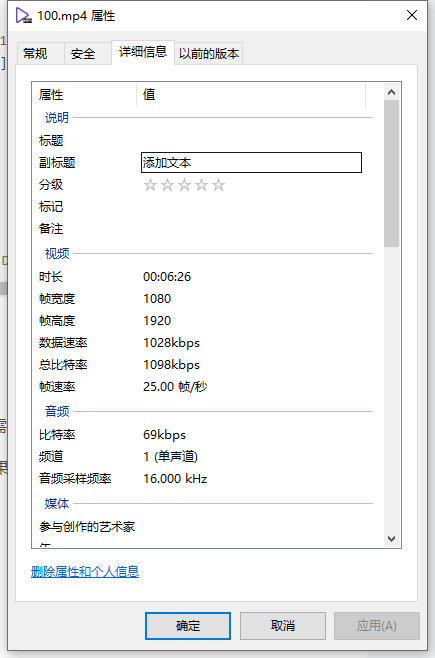
Task: Click the 时长 value 00:06:26
Action: coord(167,277)
